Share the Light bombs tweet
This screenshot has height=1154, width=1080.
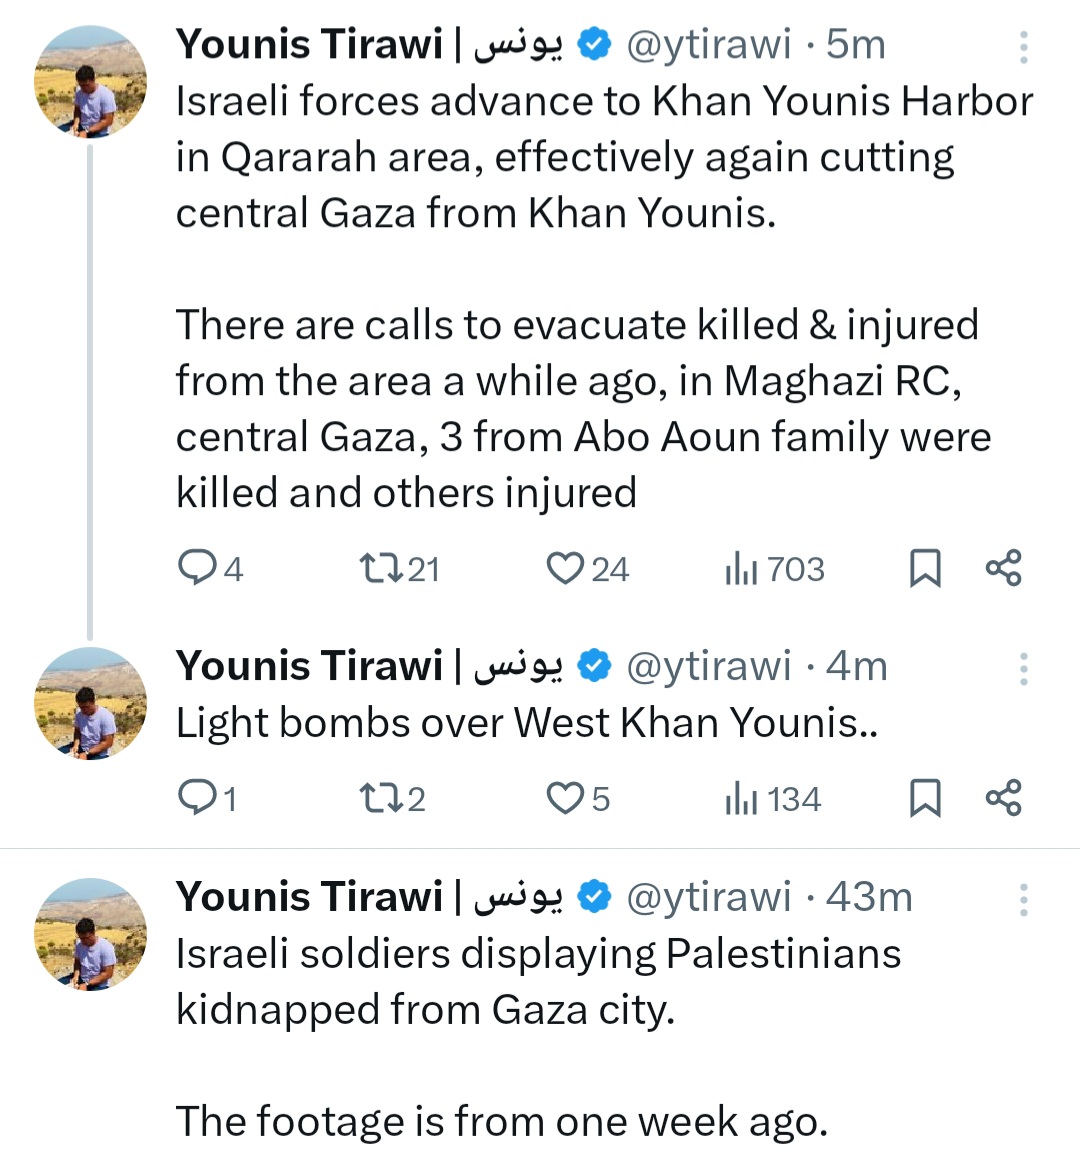(x=1003, y=798)
